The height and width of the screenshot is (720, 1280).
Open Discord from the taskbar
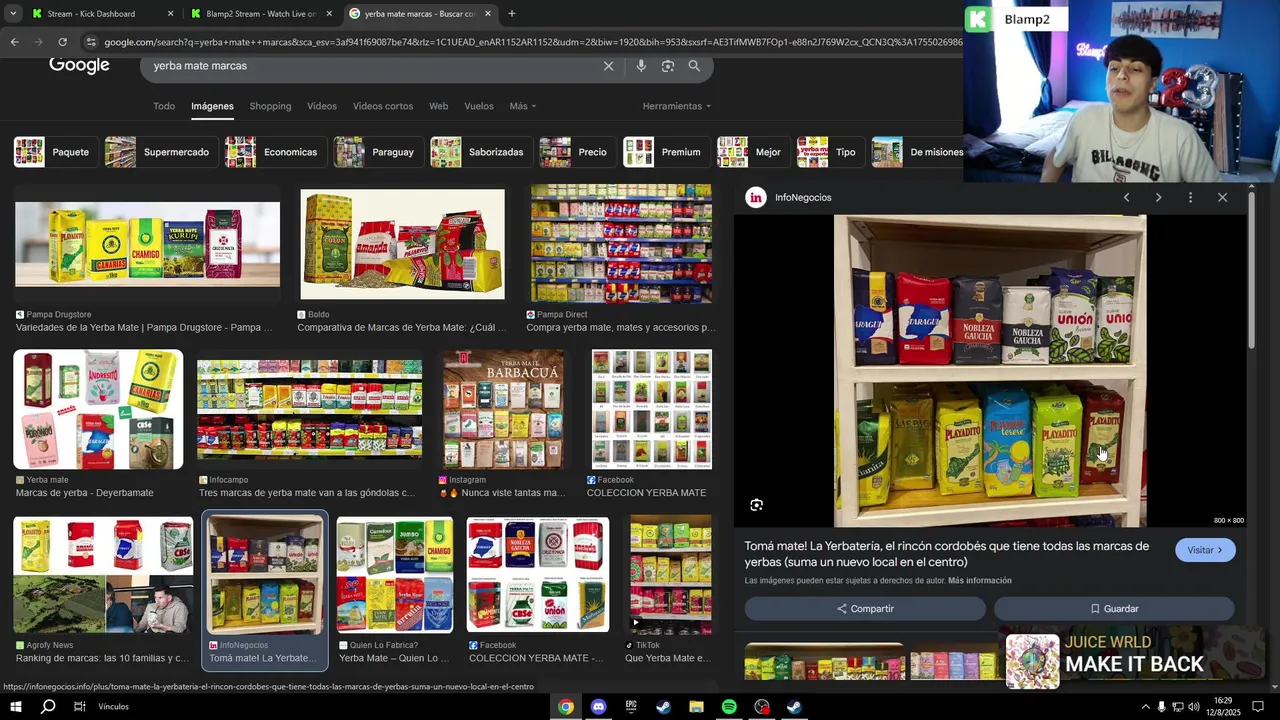coord(598,707)
